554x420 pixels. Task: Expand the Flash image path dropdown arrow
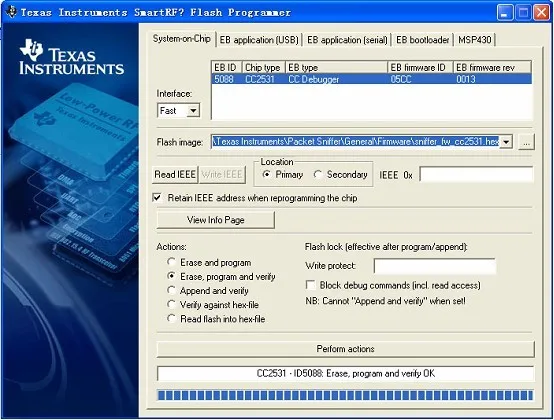[x=506, y=142]
